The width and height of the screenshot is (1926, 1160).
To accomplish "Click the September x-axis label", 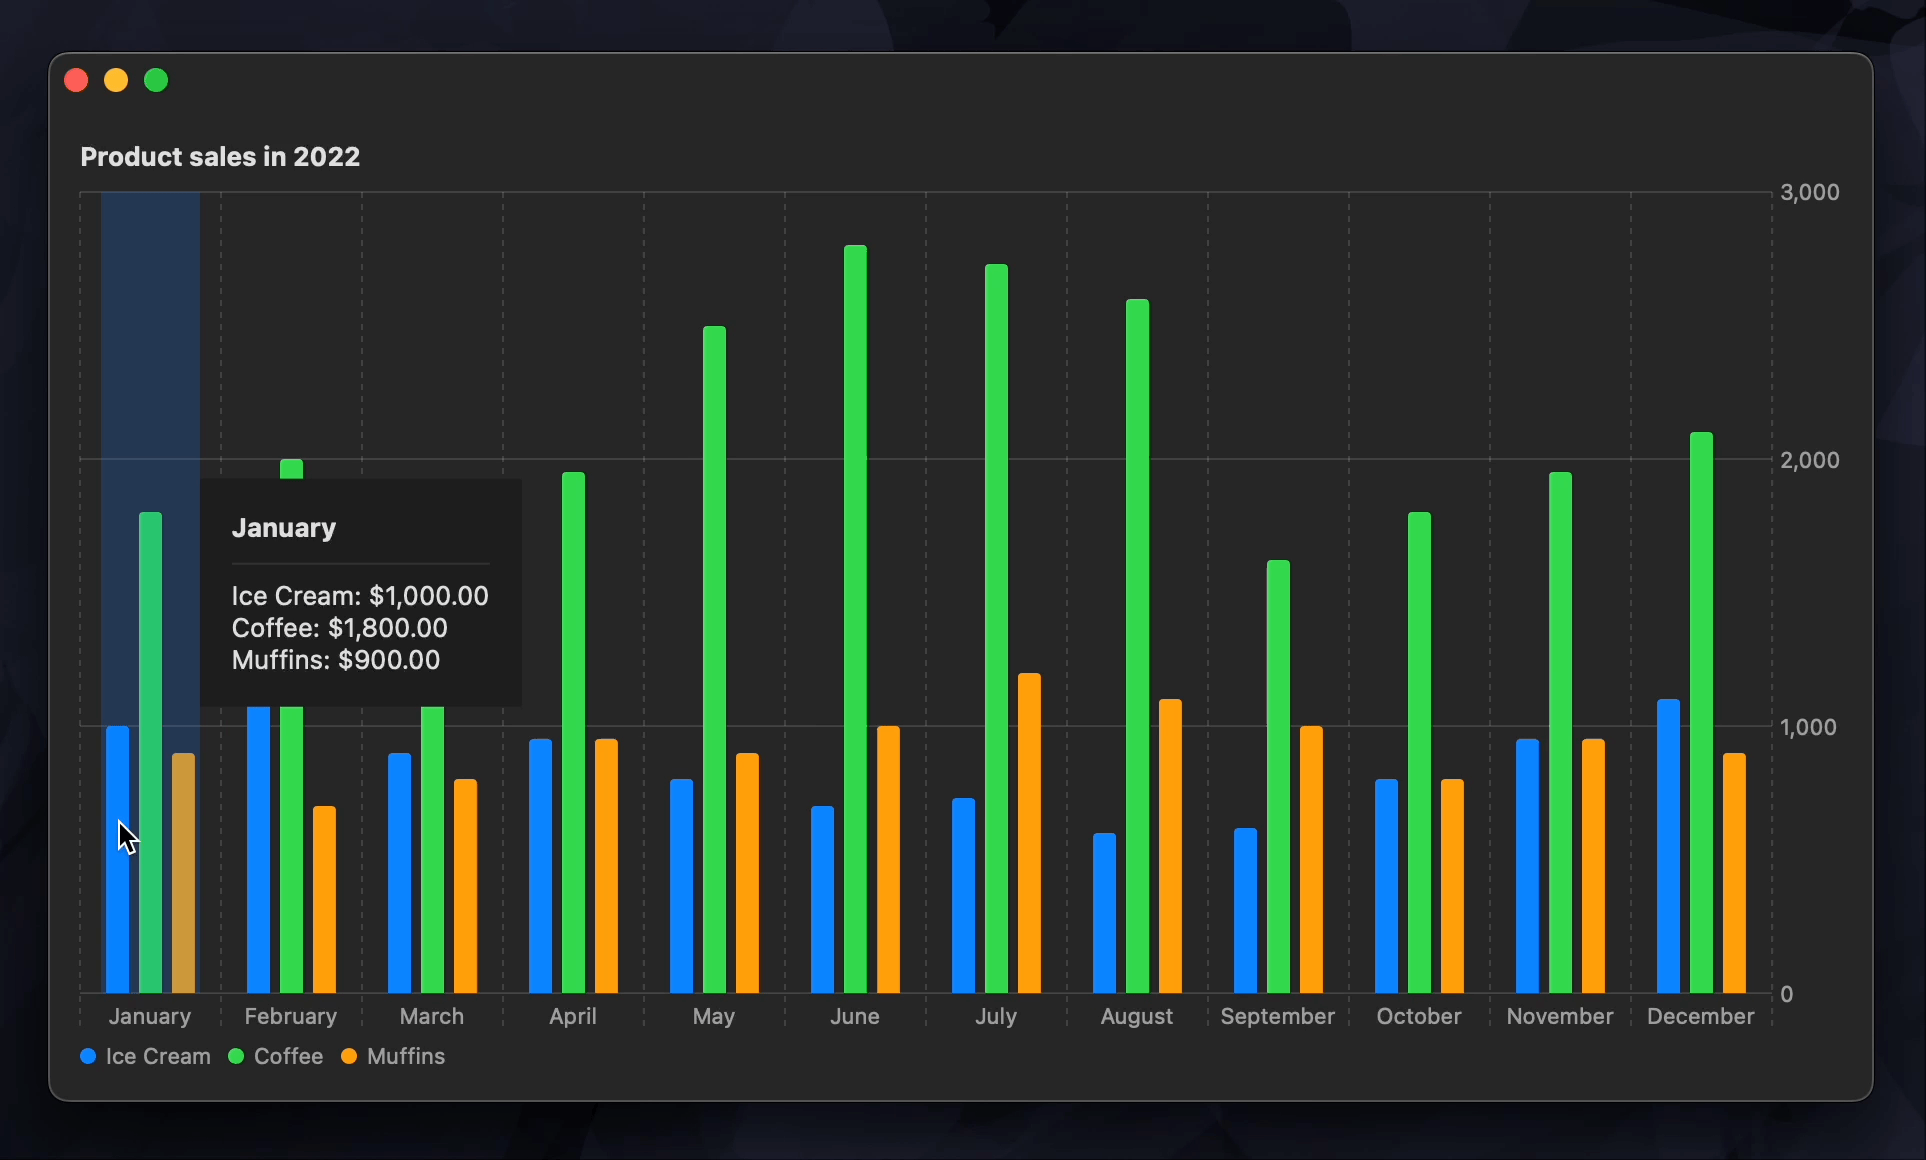I will (x=1278, y=1016).
